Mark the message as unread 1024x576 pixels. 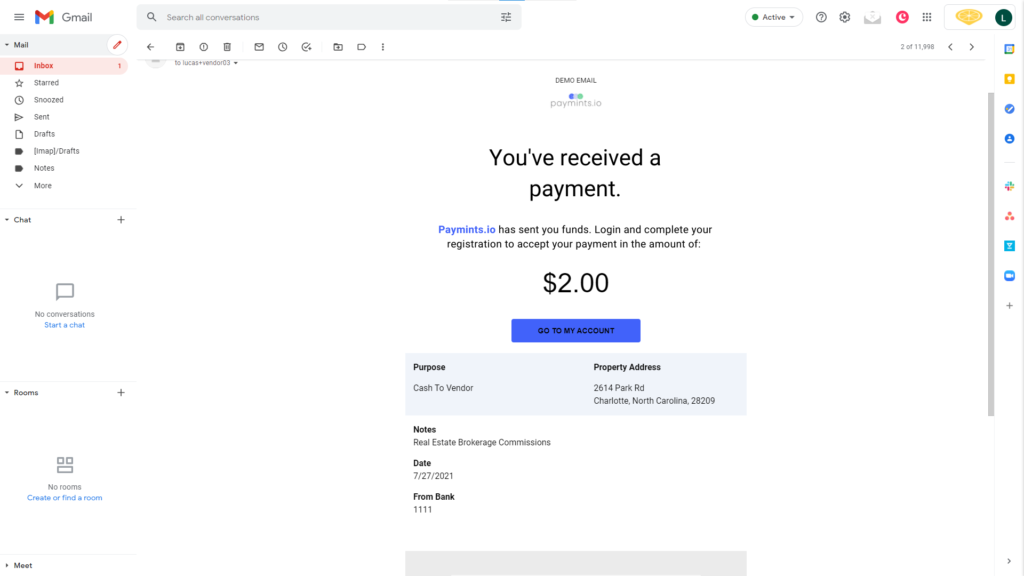click(x=259, y=47)
